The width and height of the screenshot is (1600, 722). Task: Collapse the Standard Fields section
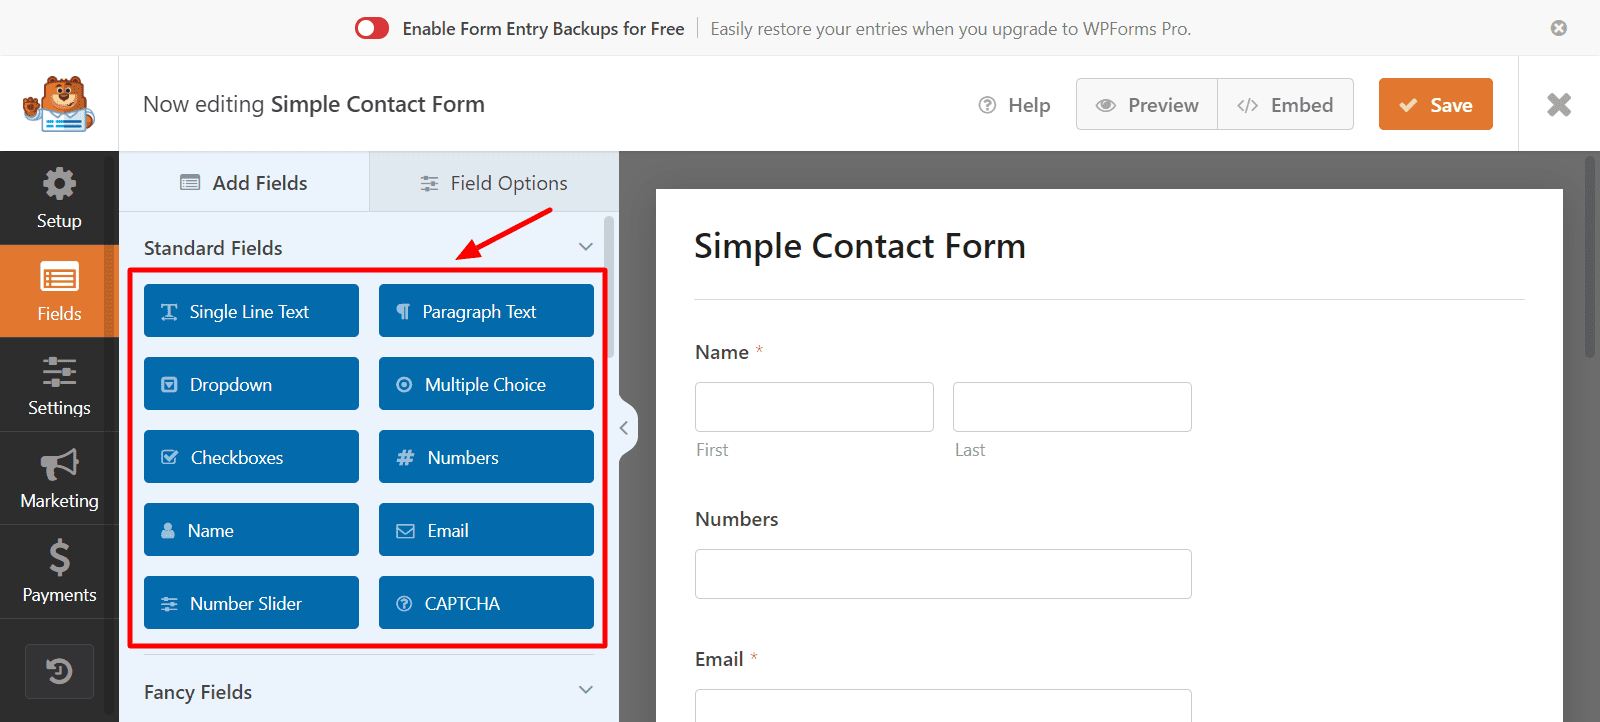click(x=586, y=247)
